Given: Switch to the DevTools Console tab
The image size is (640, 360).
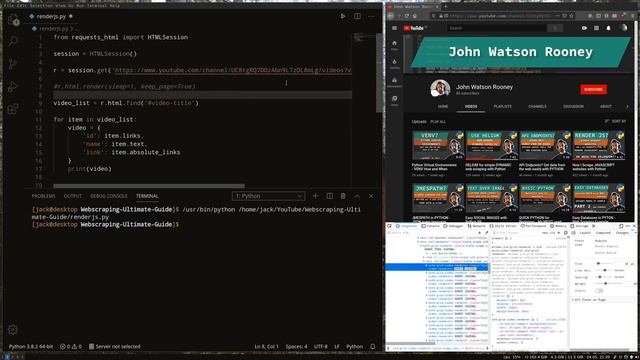Looking at the screenshot, I should 431,226.
